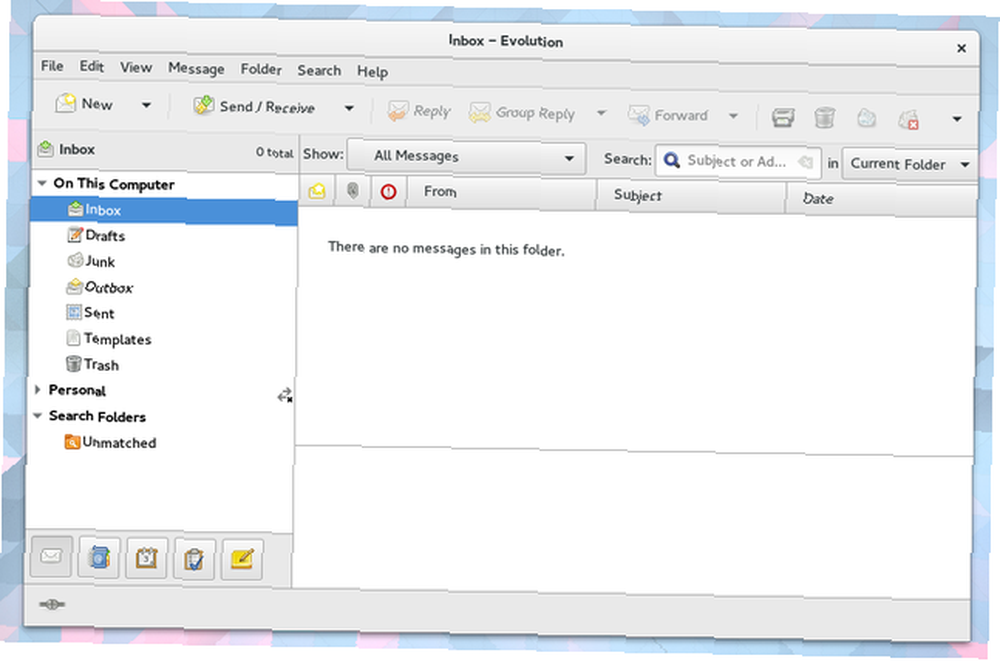Open the New button dropdown arrow
1000x661 pixels.
146,105
